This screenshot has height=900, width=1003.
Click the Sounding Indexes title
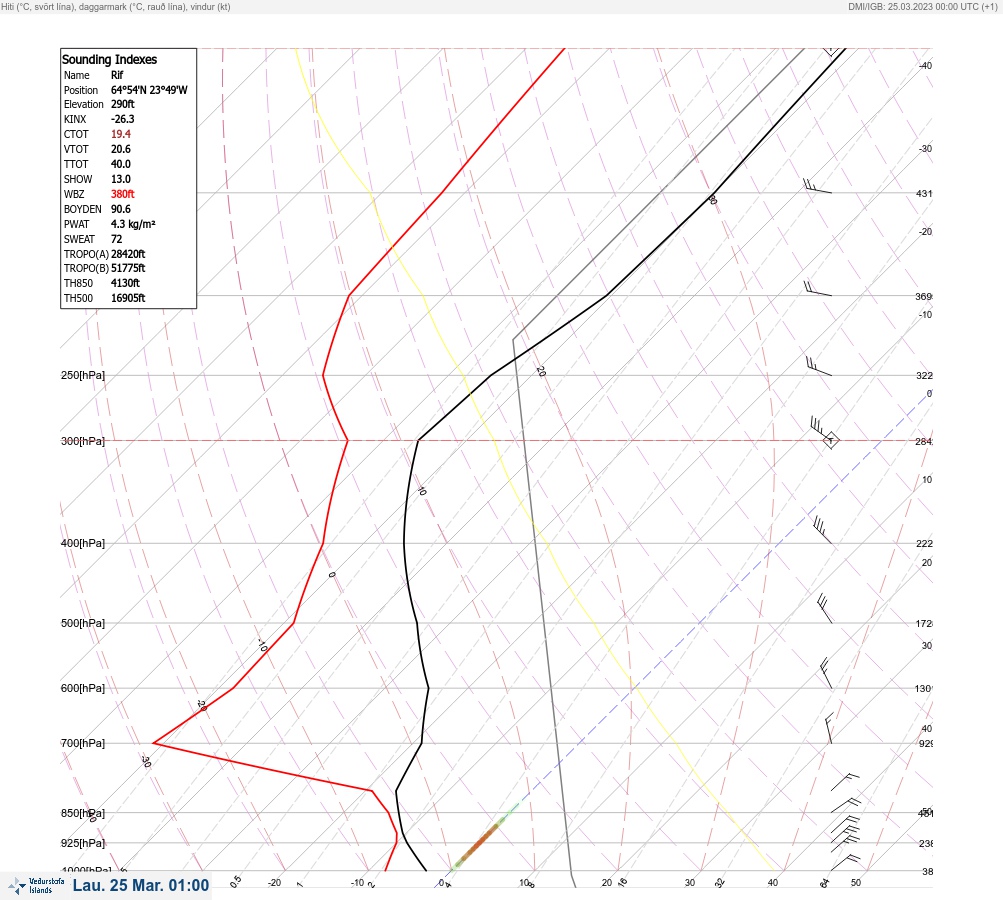(109, 59)
